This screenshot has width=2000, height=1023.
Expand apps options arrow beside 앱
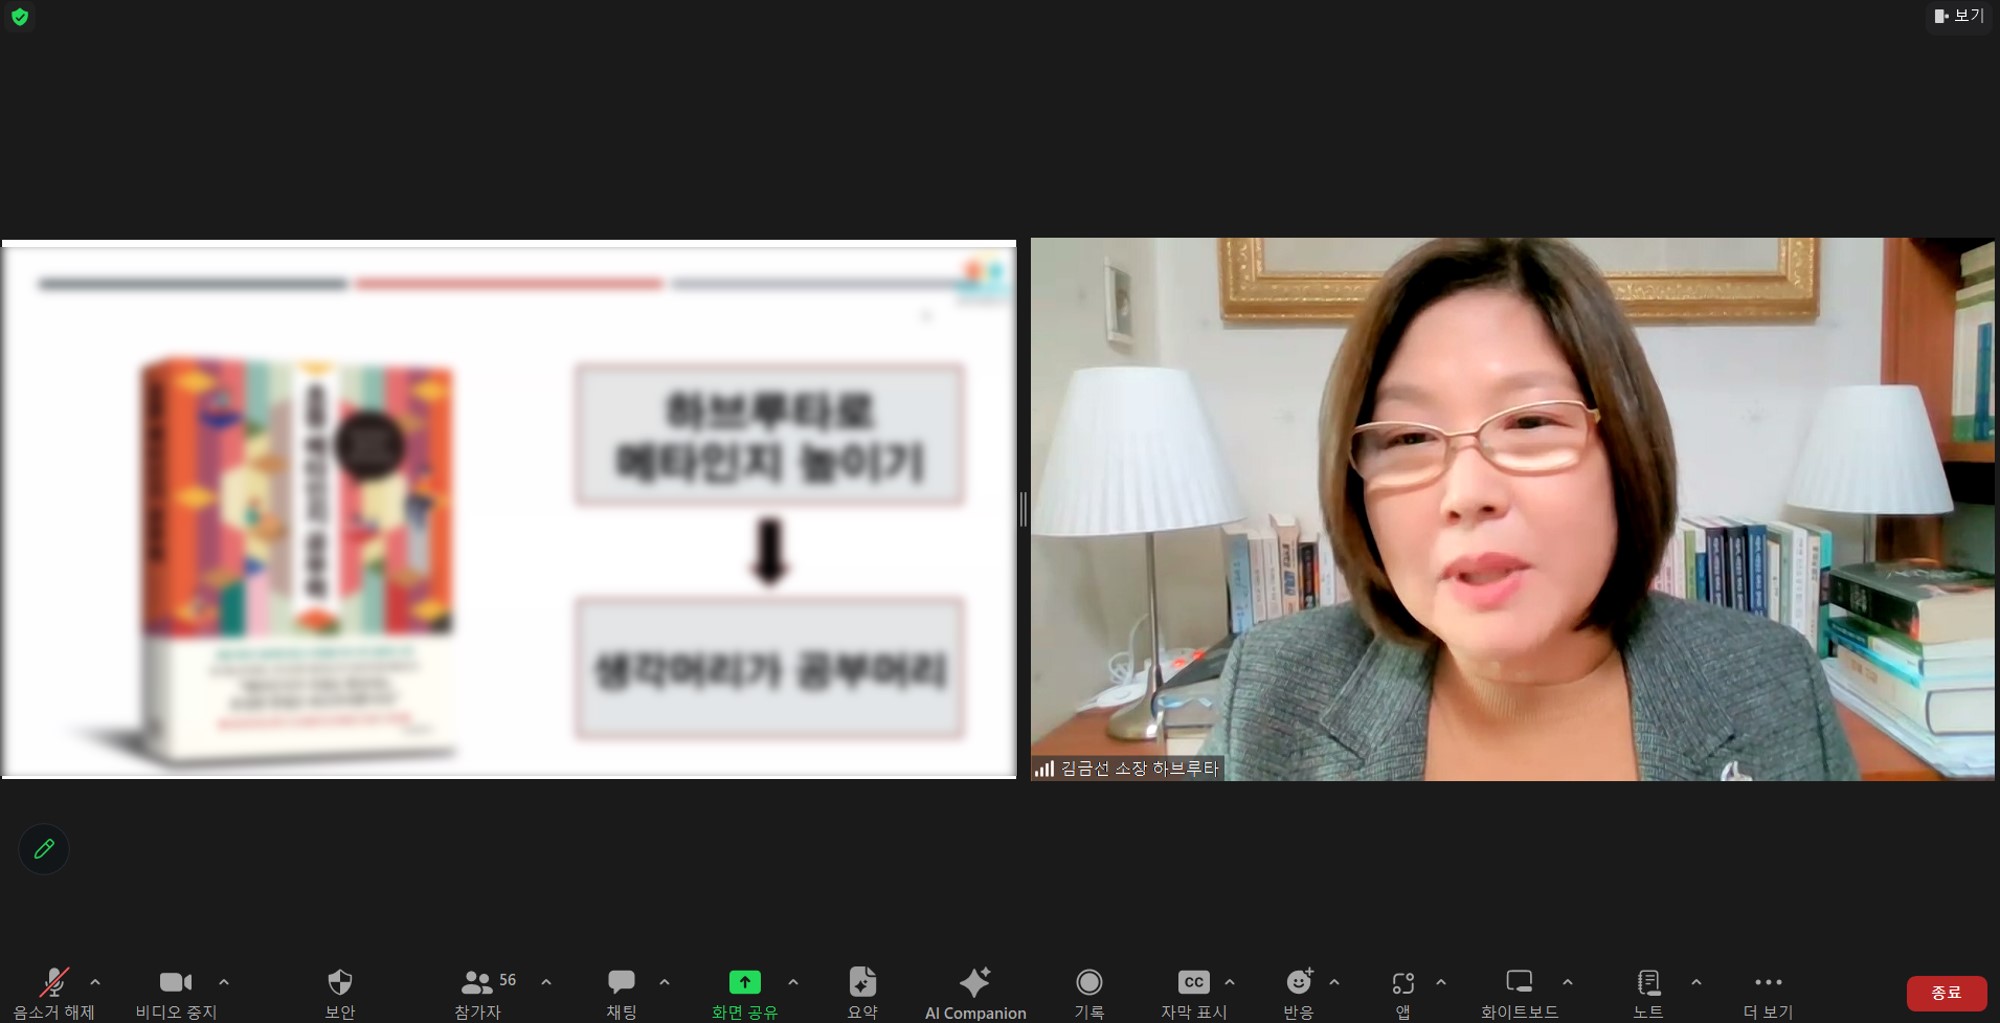1441,983
